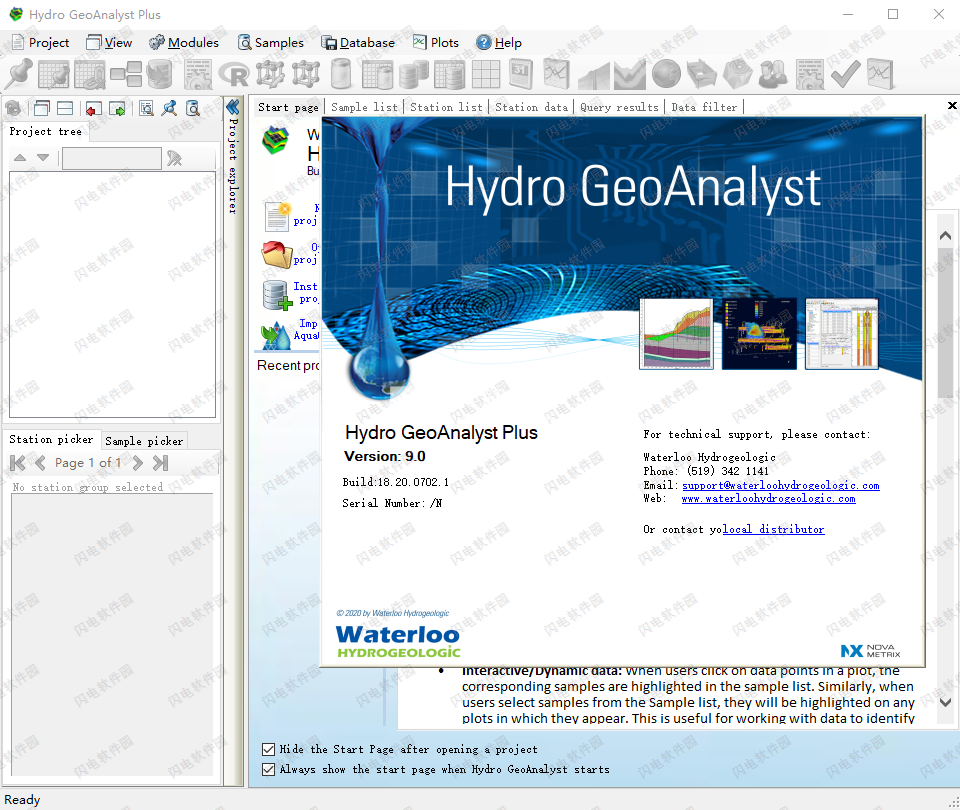Click the calendar 31 toolbar icon
Screen dimensions: 960x810
(x=522, y=74)
